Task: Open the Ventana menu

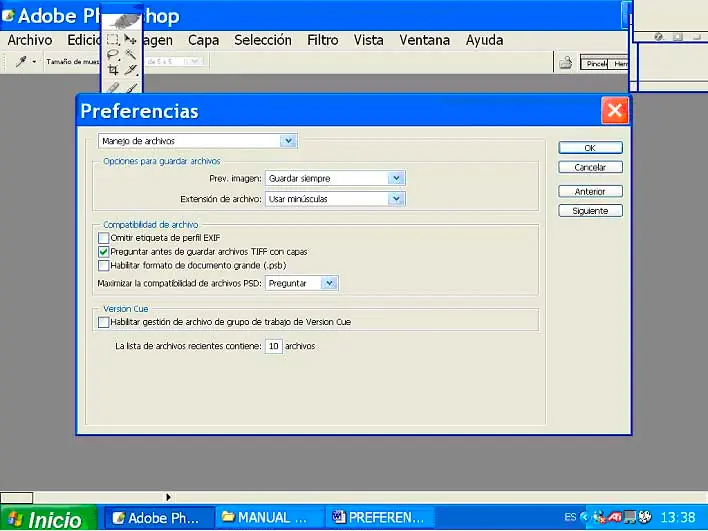Action: [424, 40]
